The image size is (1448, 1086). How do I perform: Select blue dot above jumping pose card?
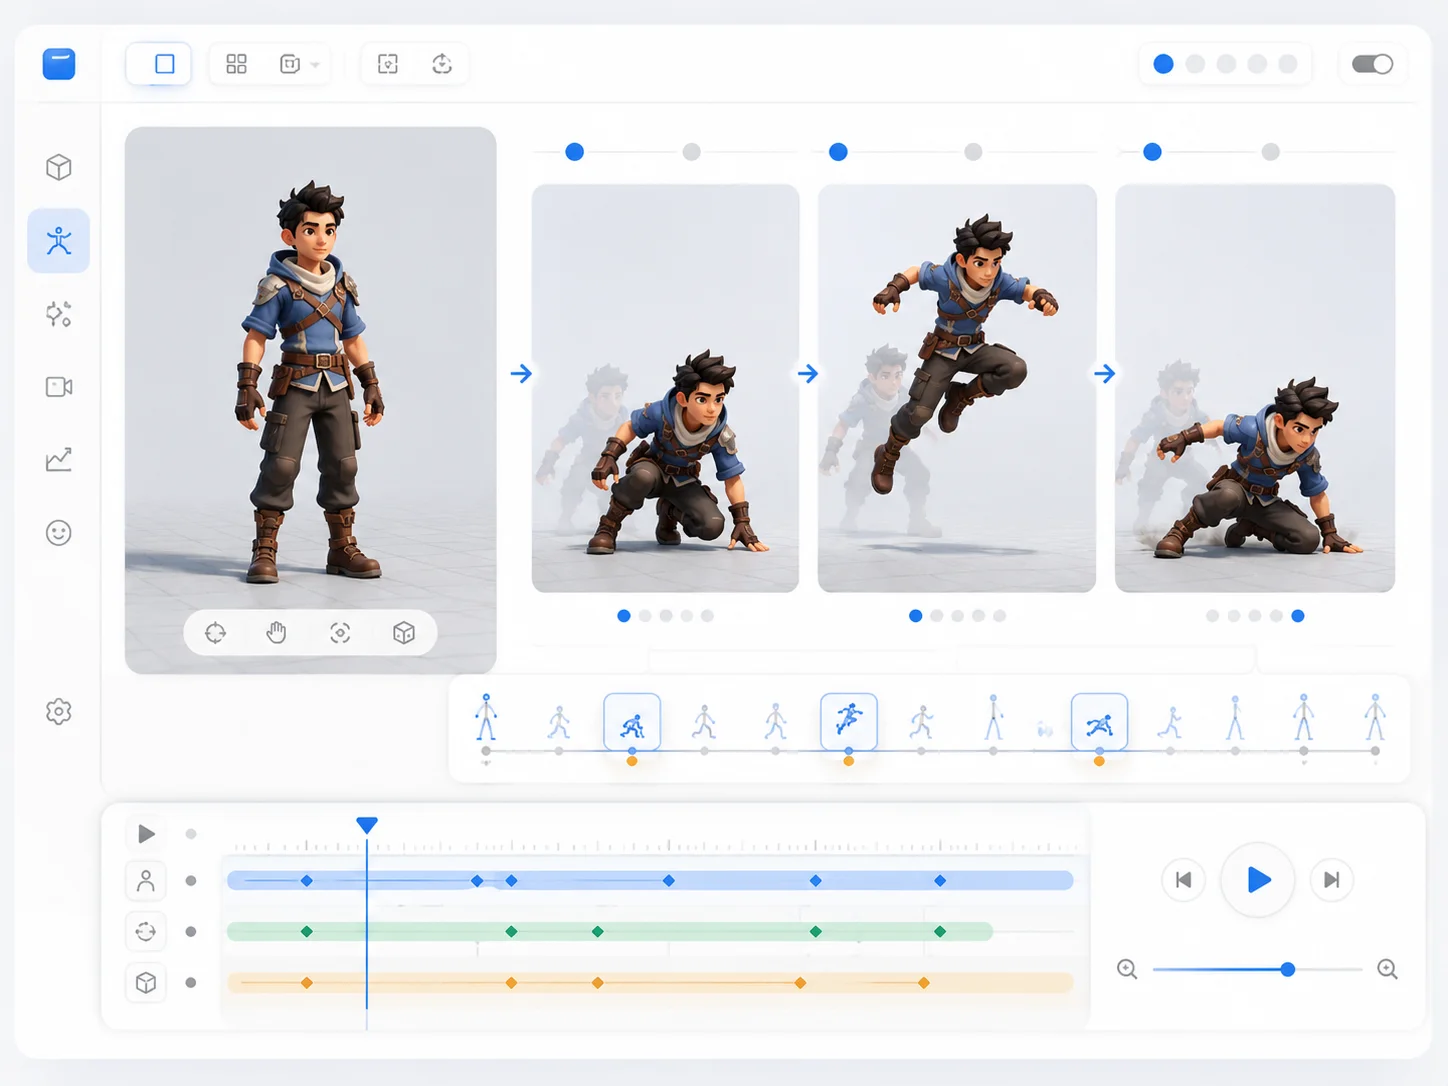tap(838, 152)
